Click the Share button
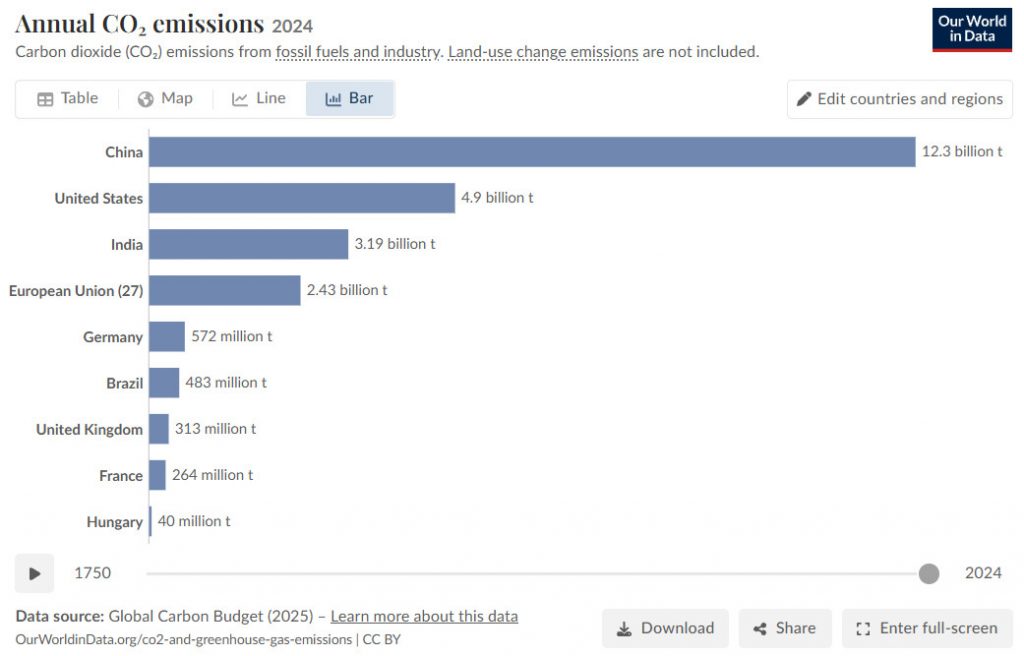 785,628
